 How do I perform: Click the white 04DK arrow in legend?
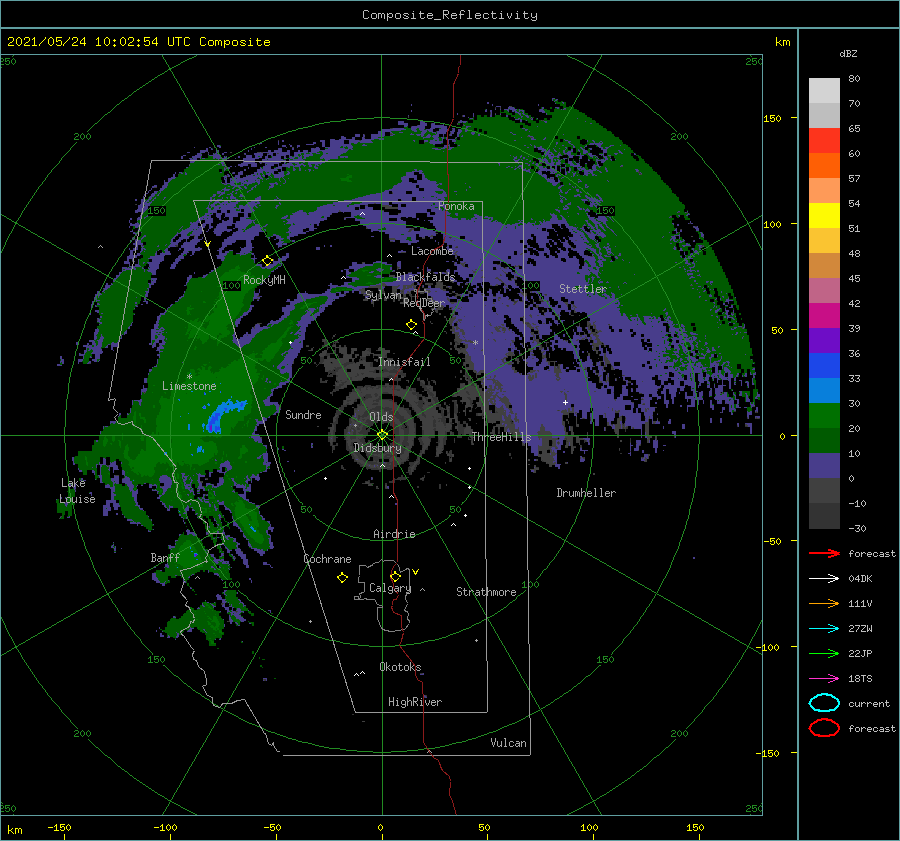point(824,578)
